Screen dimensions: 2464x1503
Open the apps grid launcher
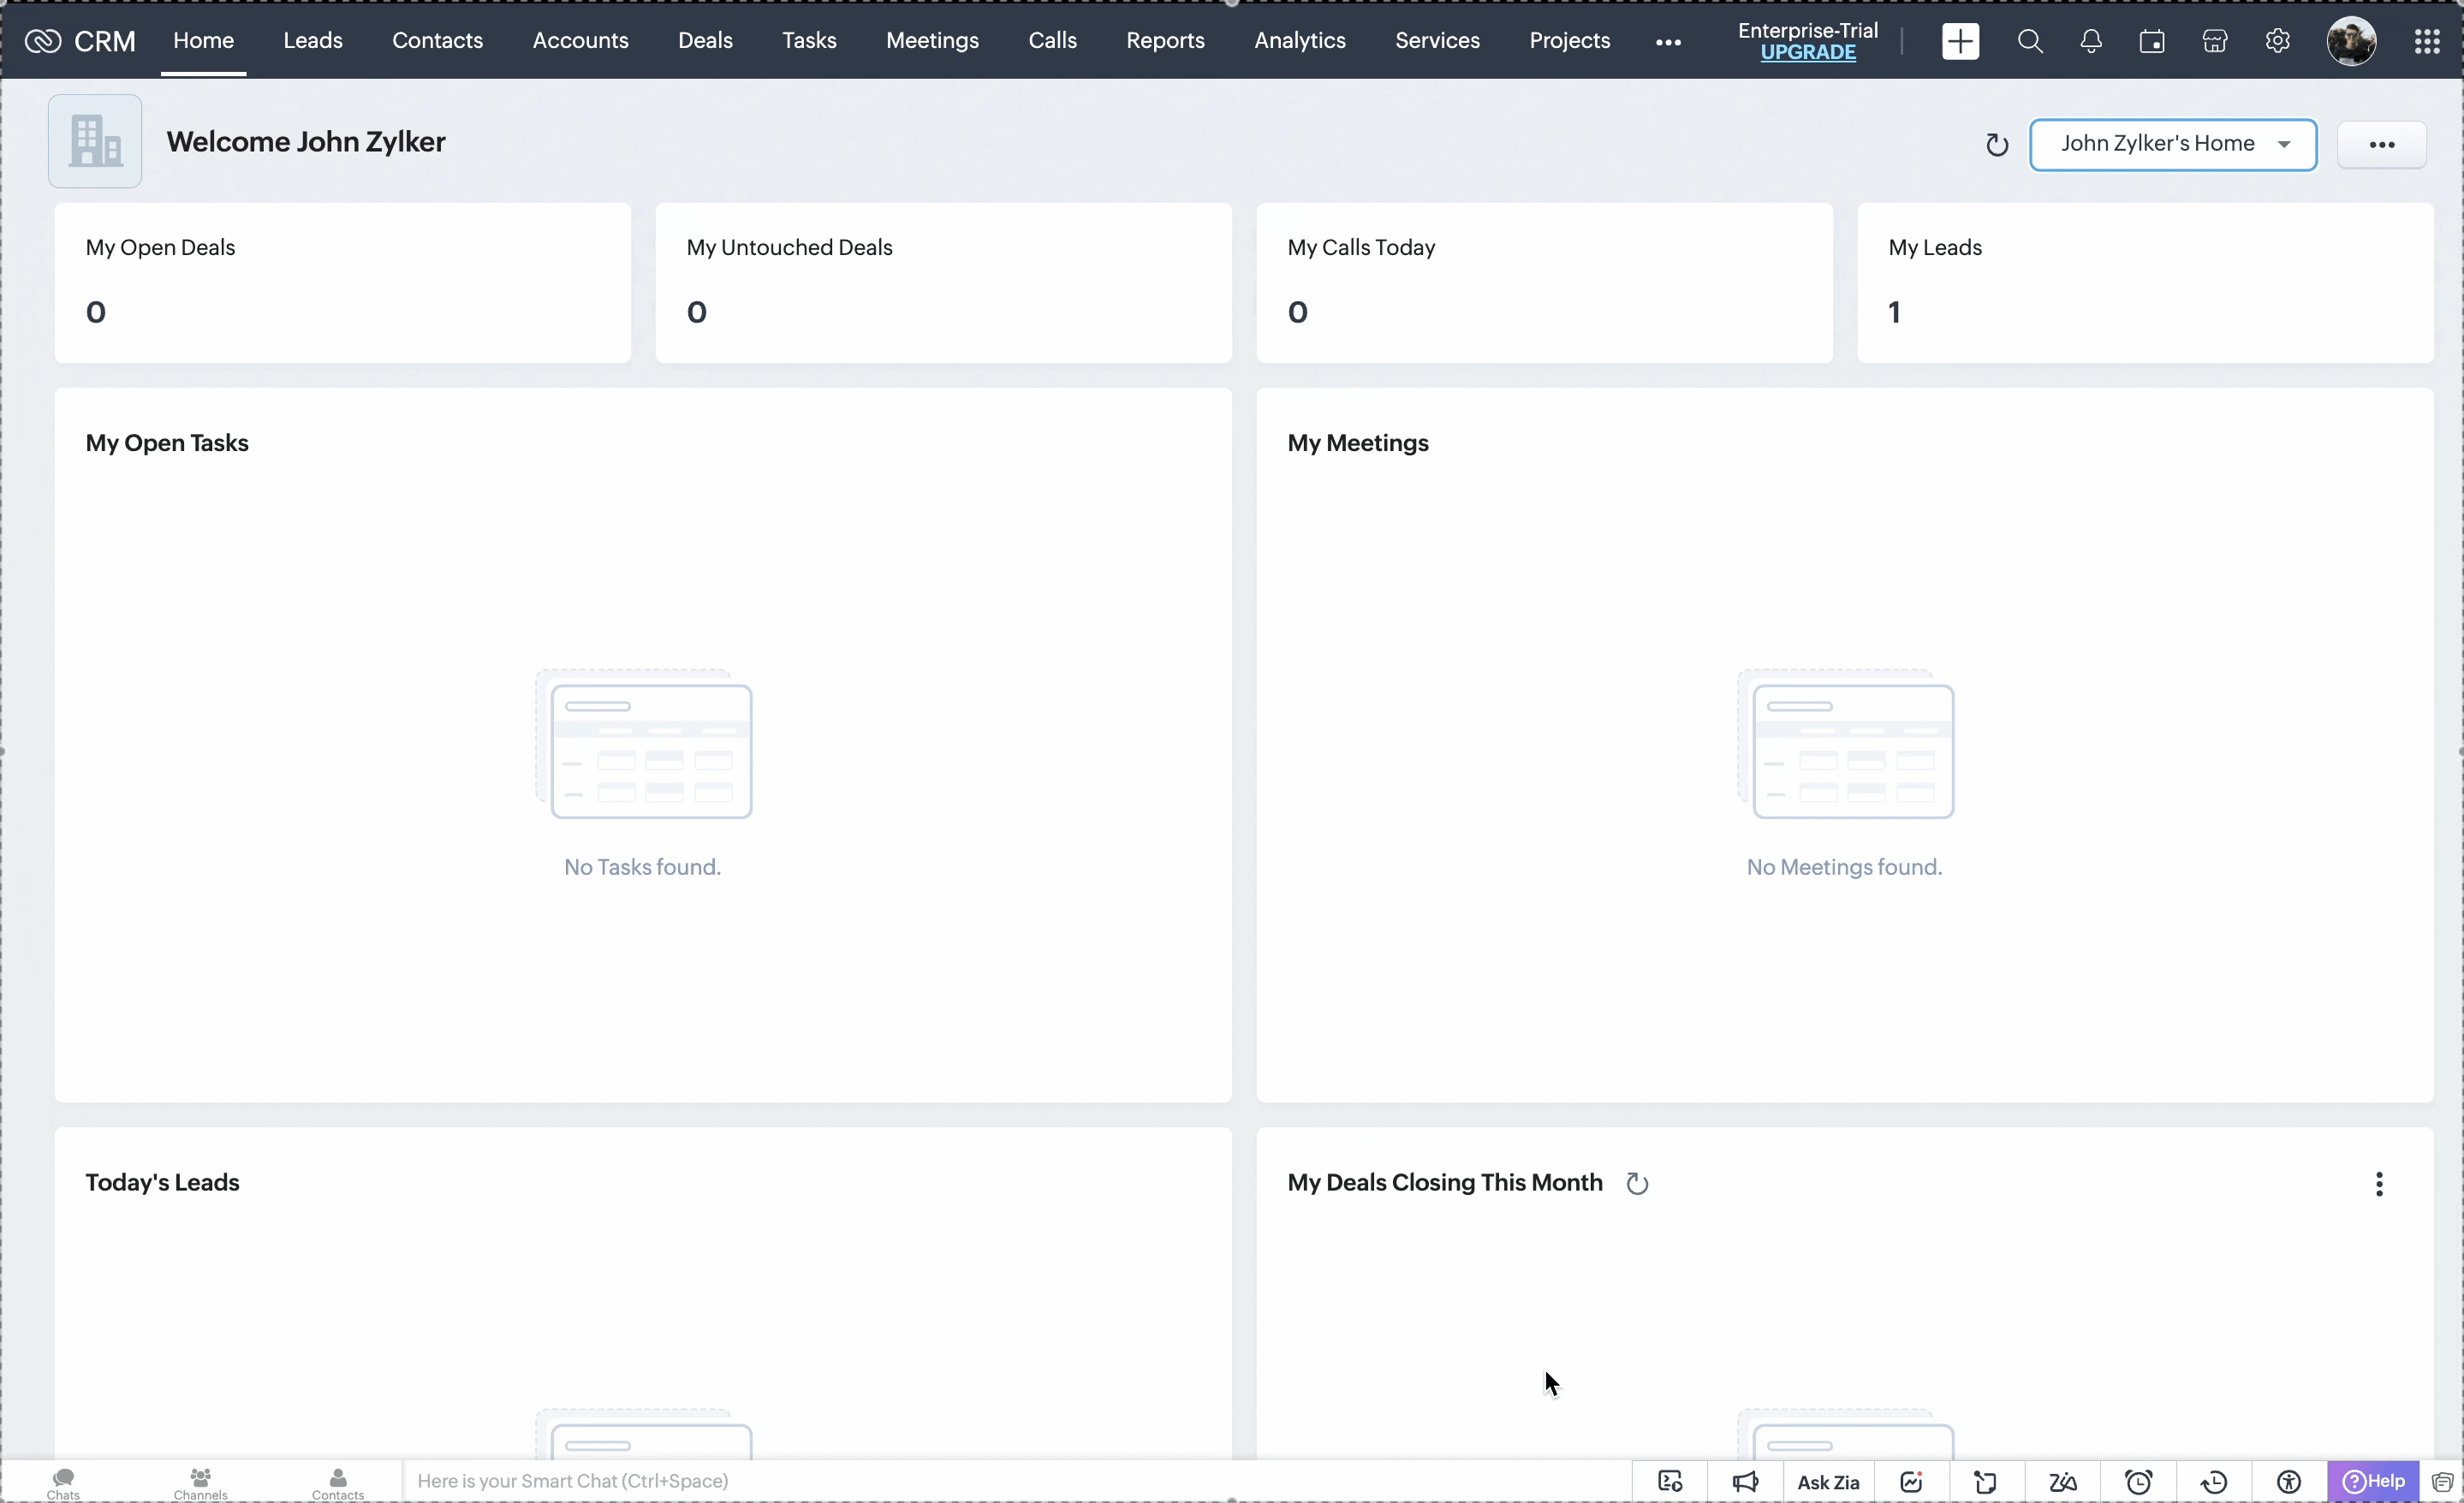(x=2426, y=41)
